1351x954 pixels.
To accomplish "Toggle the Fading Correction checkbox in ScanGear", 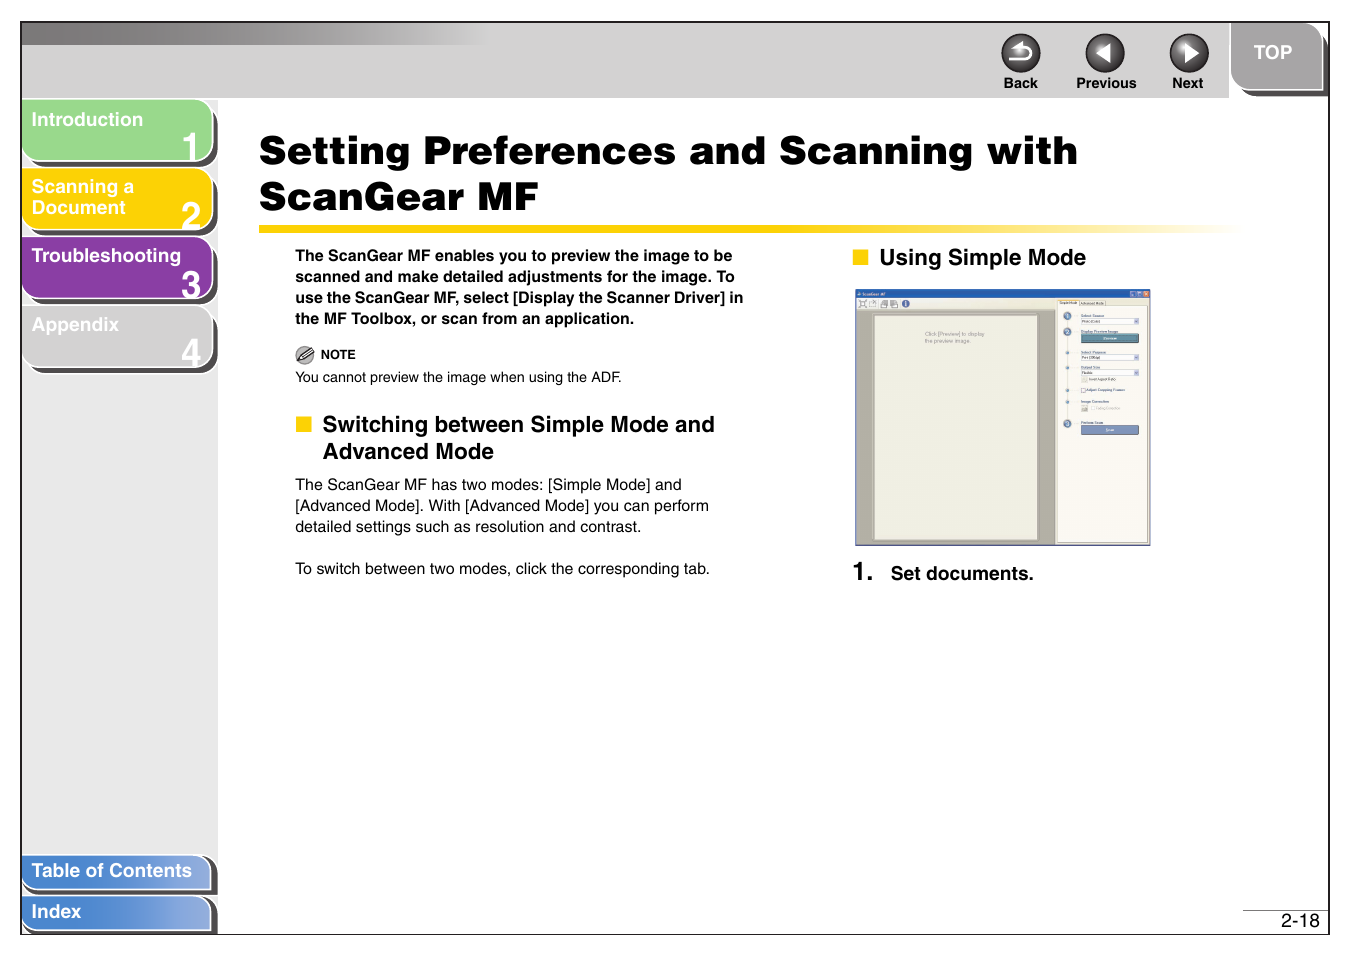I will [x=1093, y=408].
